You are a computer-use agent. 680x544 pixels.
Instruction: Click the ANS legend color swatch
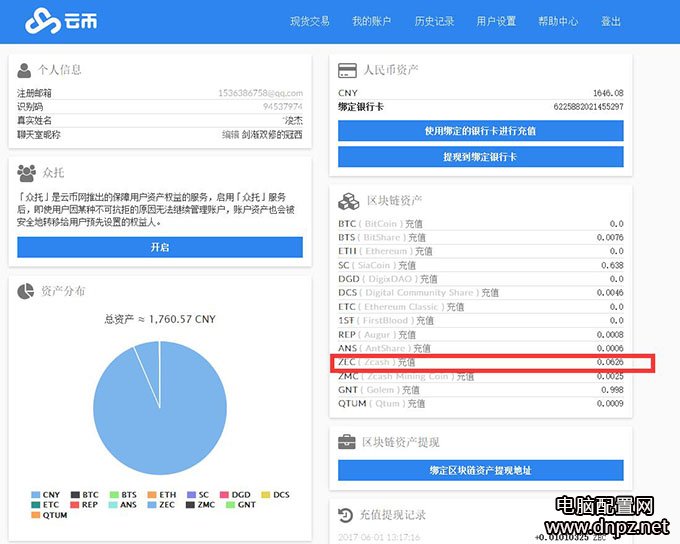pos(113,505)
